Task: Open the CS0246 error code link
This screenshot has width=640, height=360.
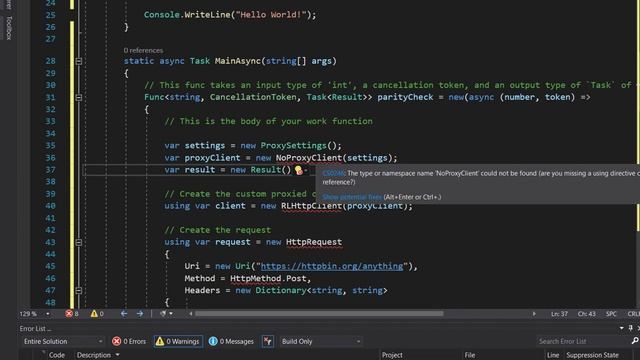Action: [x=333, y=173]
